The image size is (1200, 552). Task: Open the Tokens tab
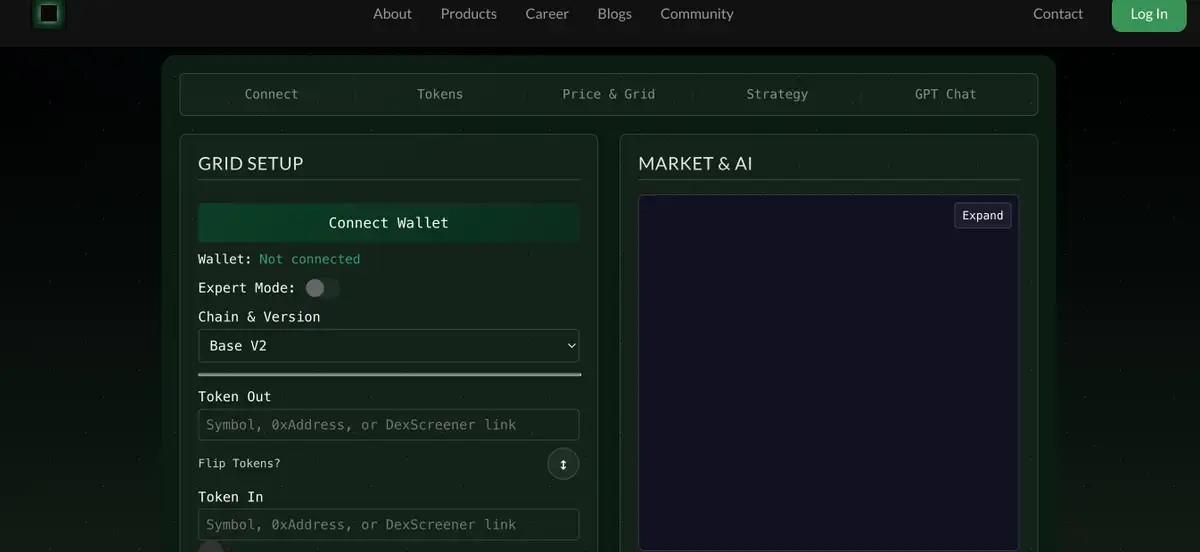point(440,94)
